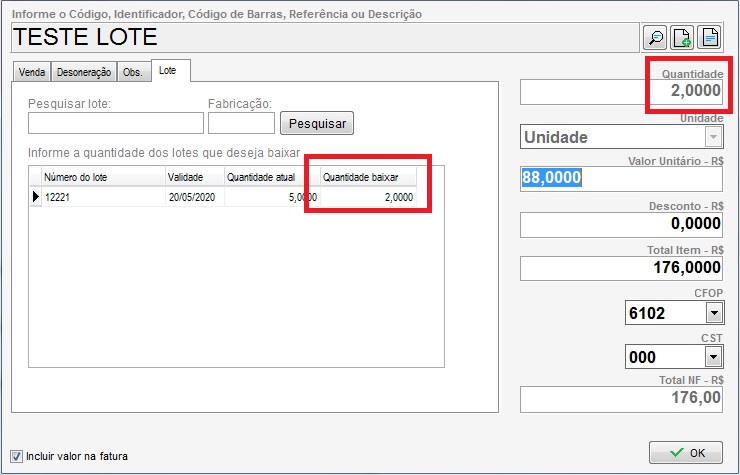Image resolution: width=740 pixels, height=475 pixels.
Task: Click the document details icon
Action: [x=709, y=38]
